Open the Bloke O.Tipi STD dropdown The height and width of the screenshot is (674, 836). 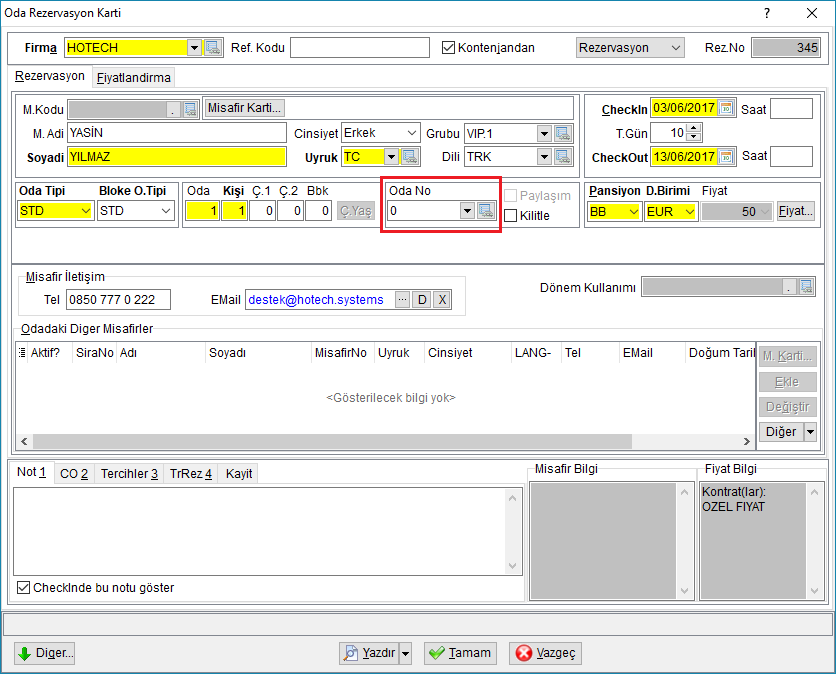166,211
